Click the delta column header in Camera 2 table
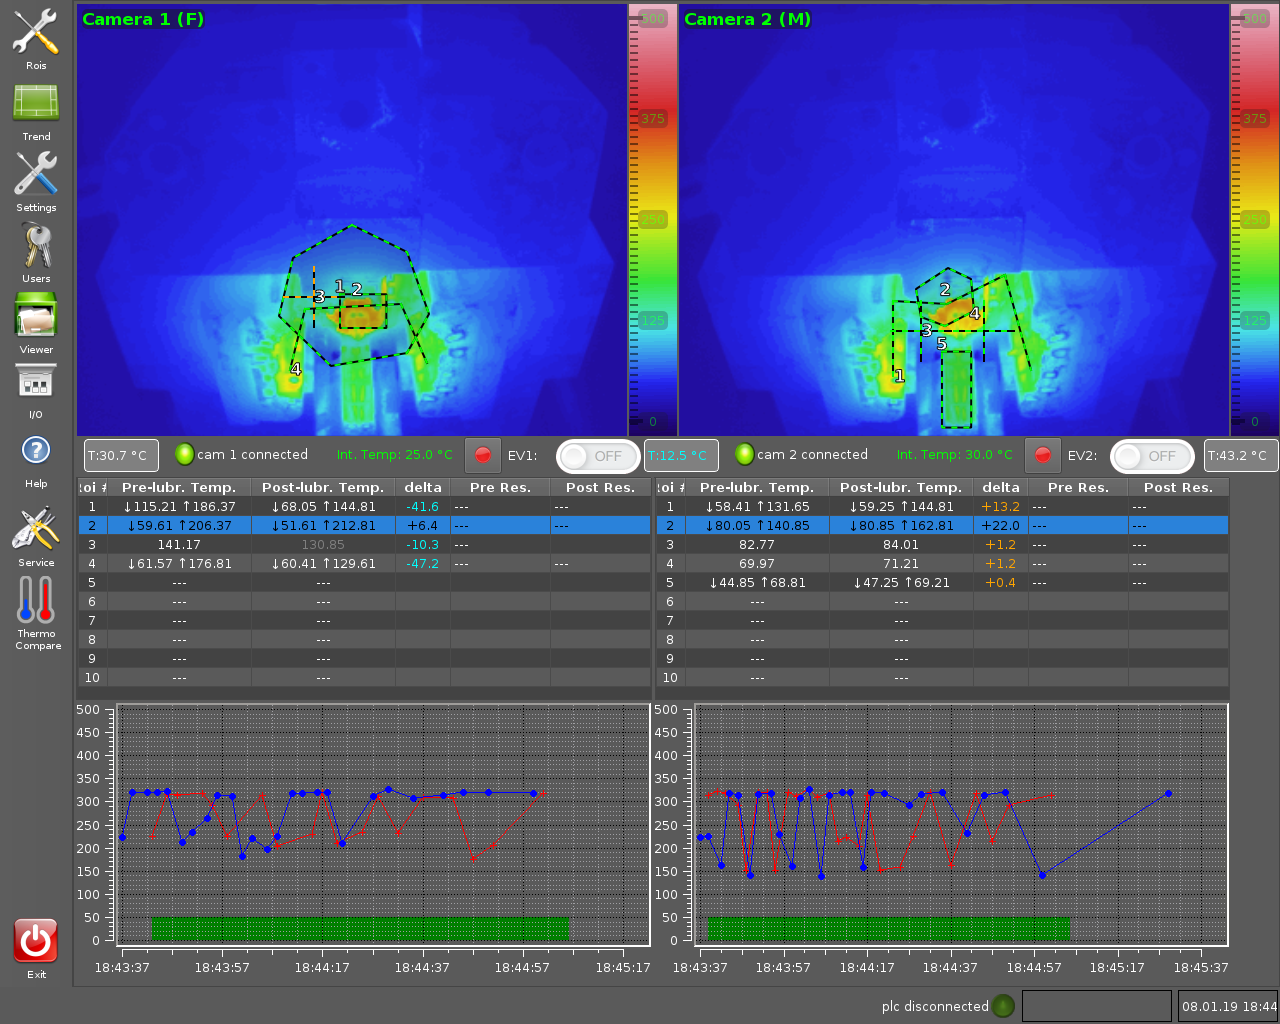Screen dimensions: 1280x1024 [x=1000, y=488]
